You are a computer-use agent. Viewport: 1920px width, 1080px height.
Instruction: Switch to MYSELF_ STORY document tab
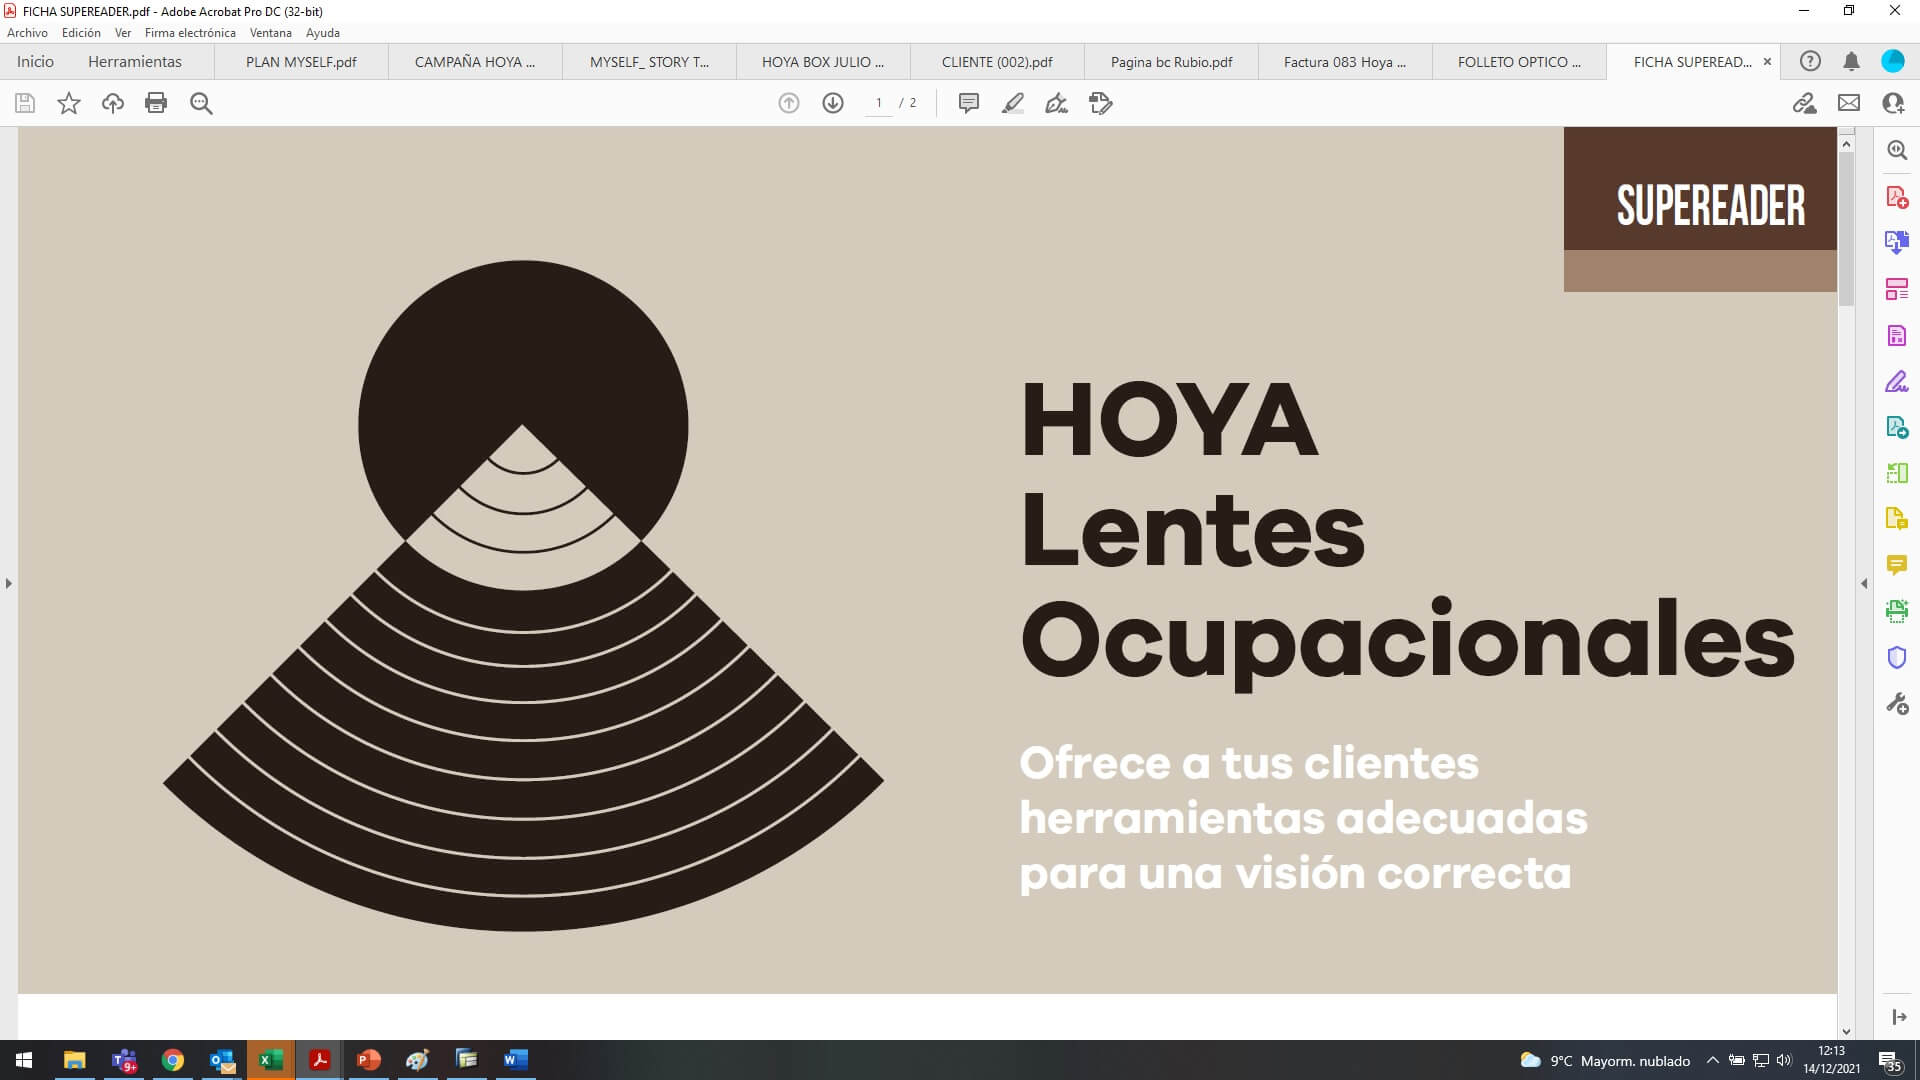point(649,62)
